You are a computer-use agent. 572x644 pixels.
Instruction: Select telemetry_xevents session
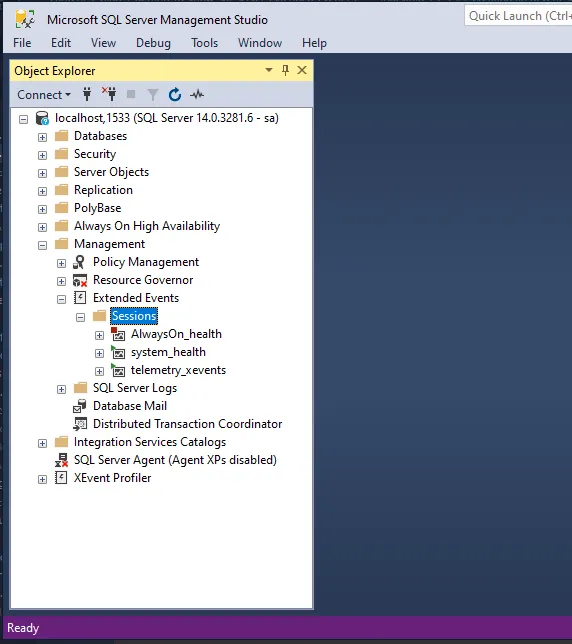point(178,370)
